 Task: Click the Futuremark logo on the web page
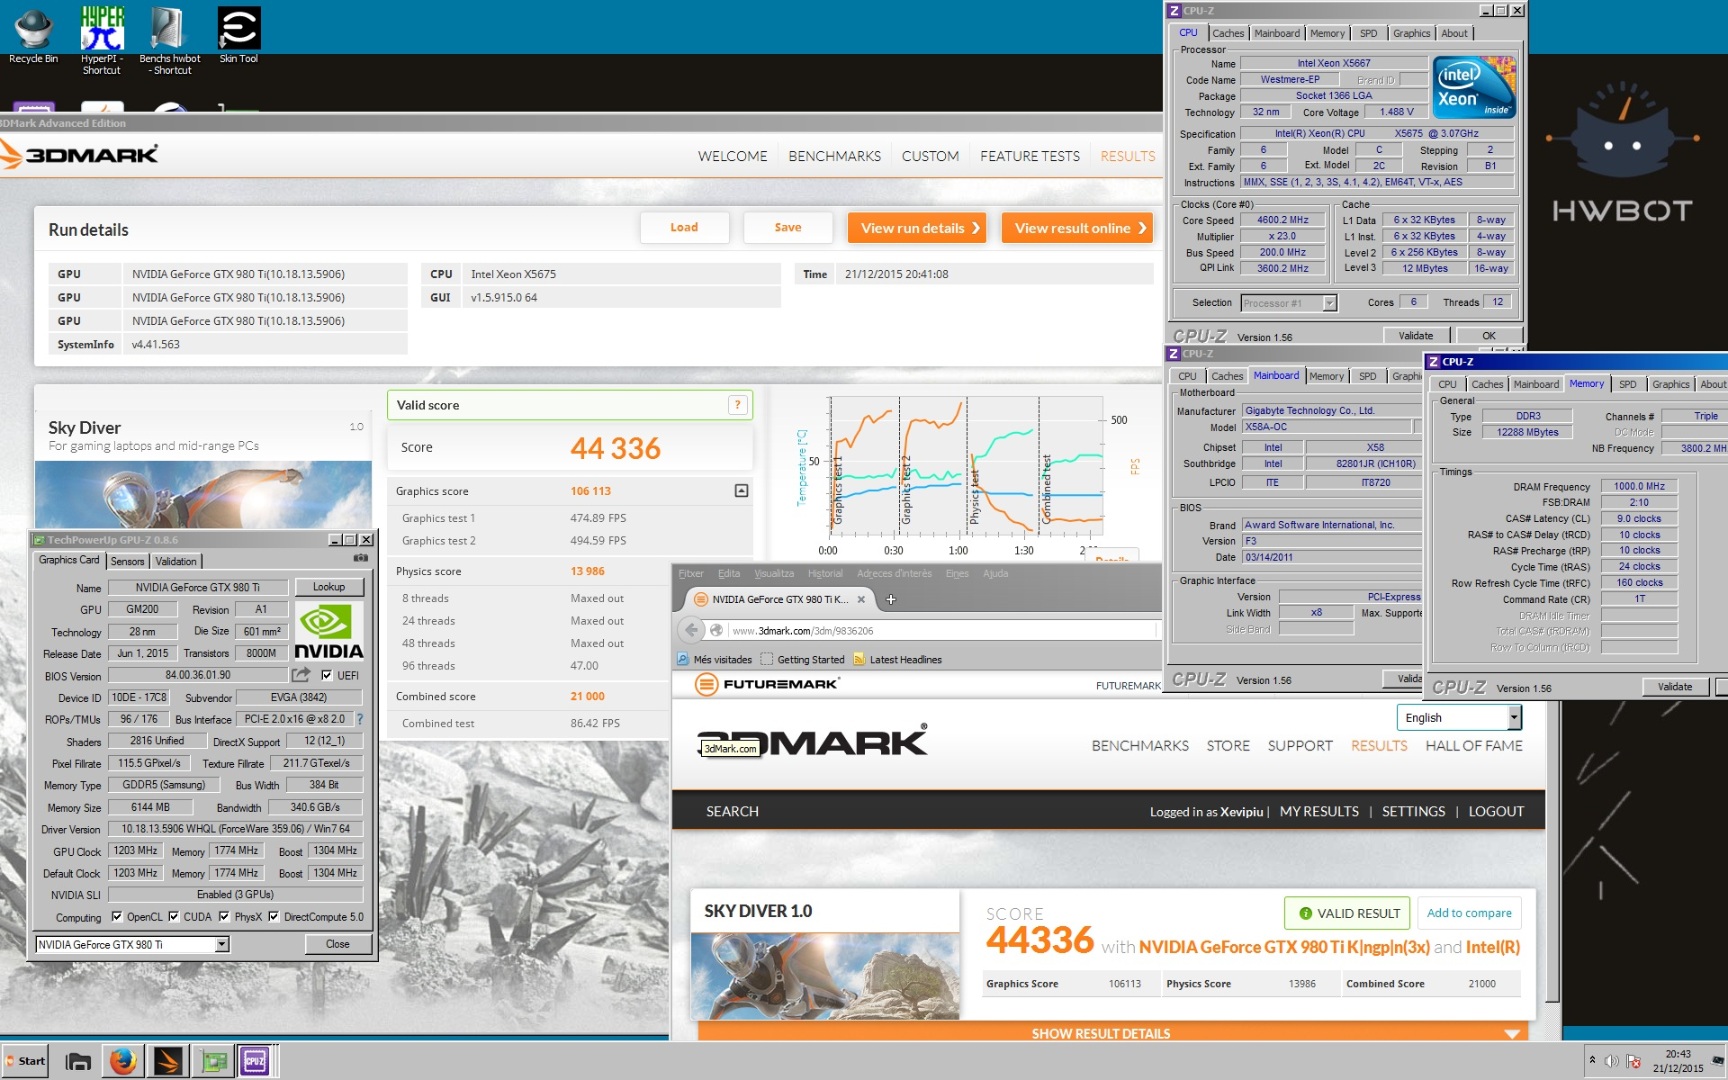pos(767,684)
